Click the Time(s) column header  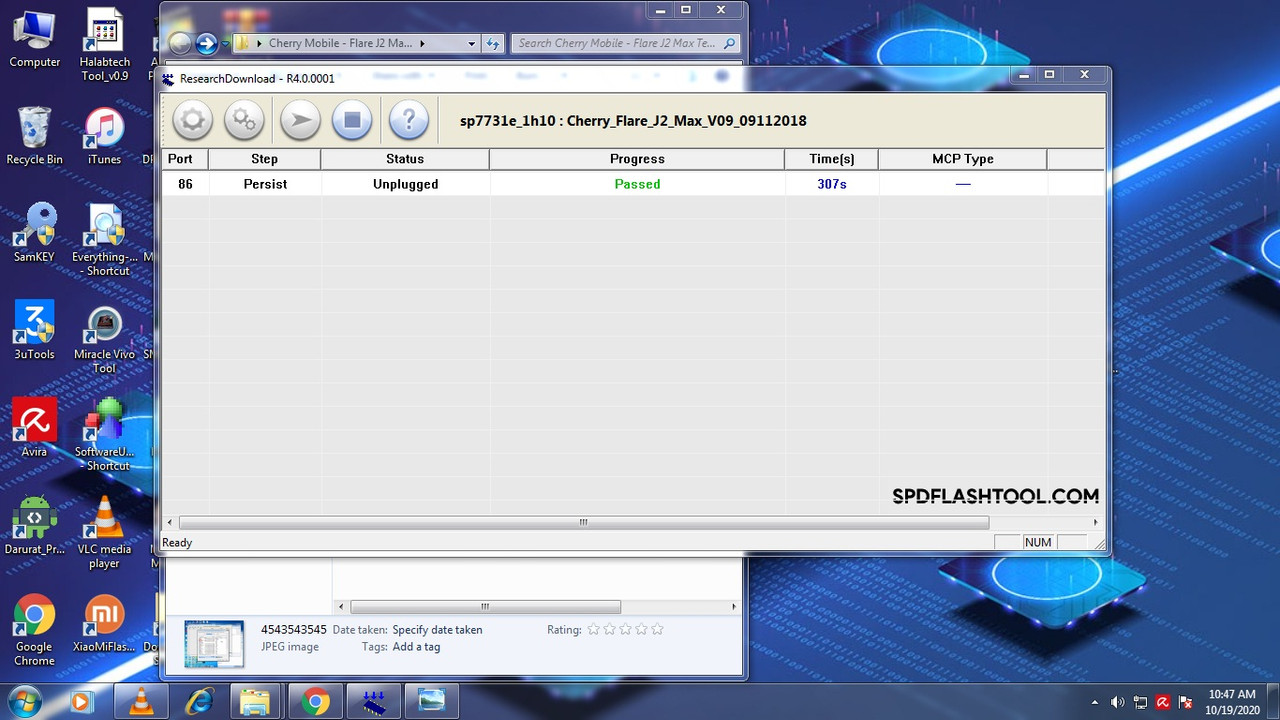(x=832, y=159)
